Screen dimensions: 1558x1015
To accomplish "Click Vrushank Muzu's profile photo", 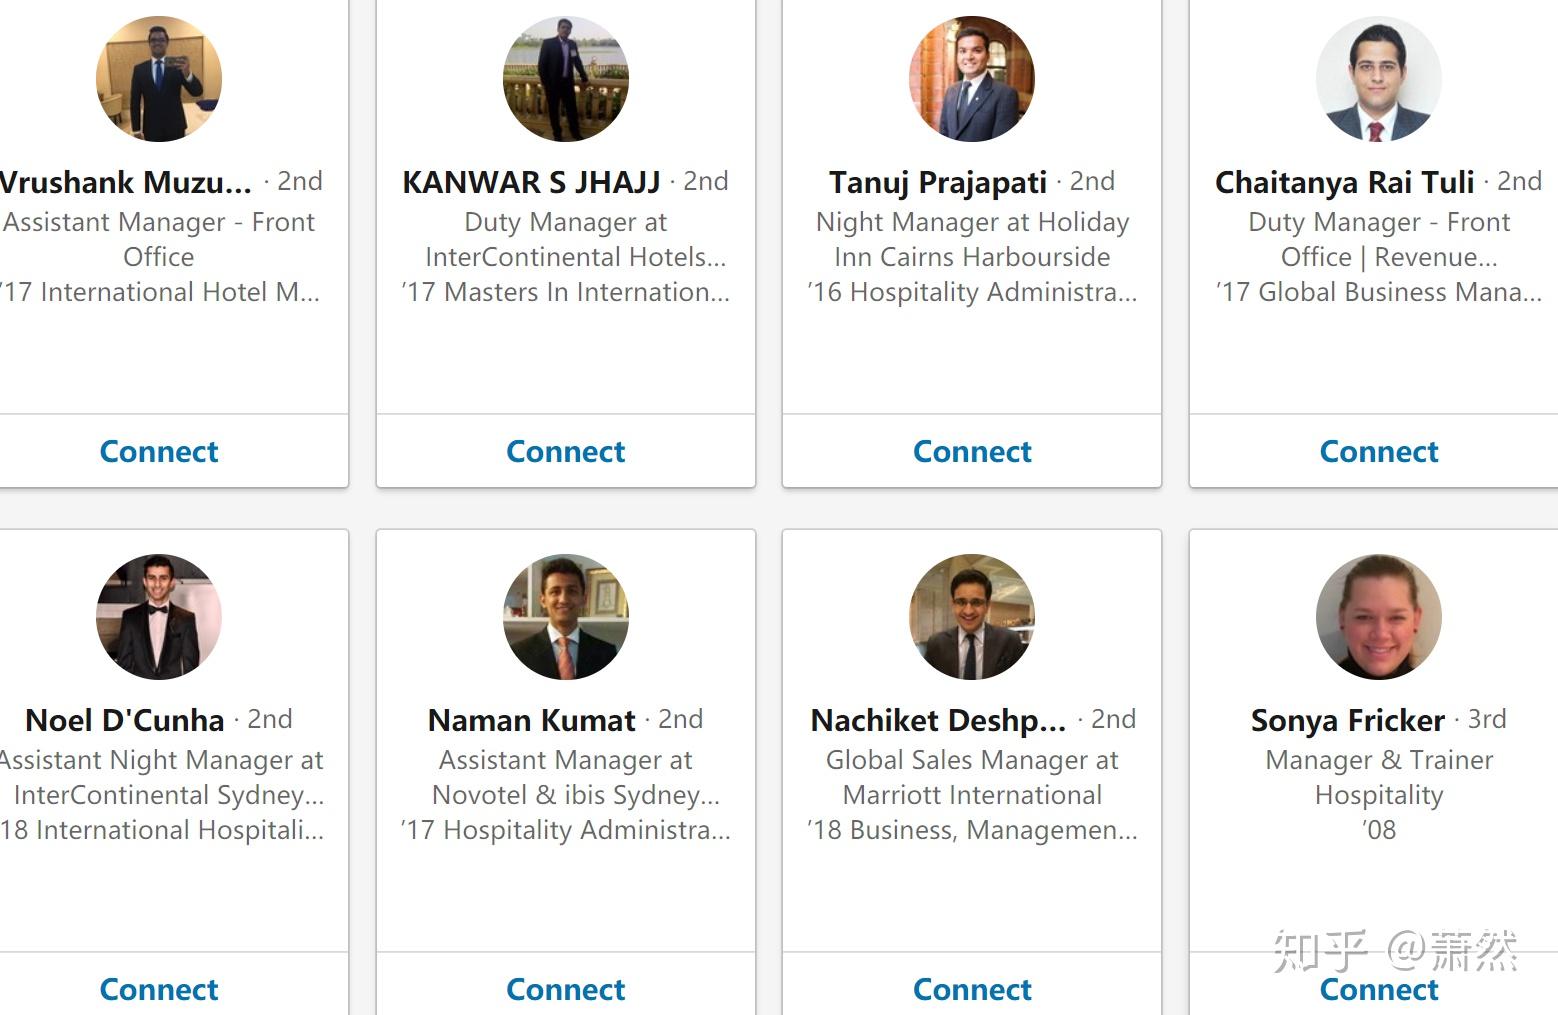I will point(158,79).
